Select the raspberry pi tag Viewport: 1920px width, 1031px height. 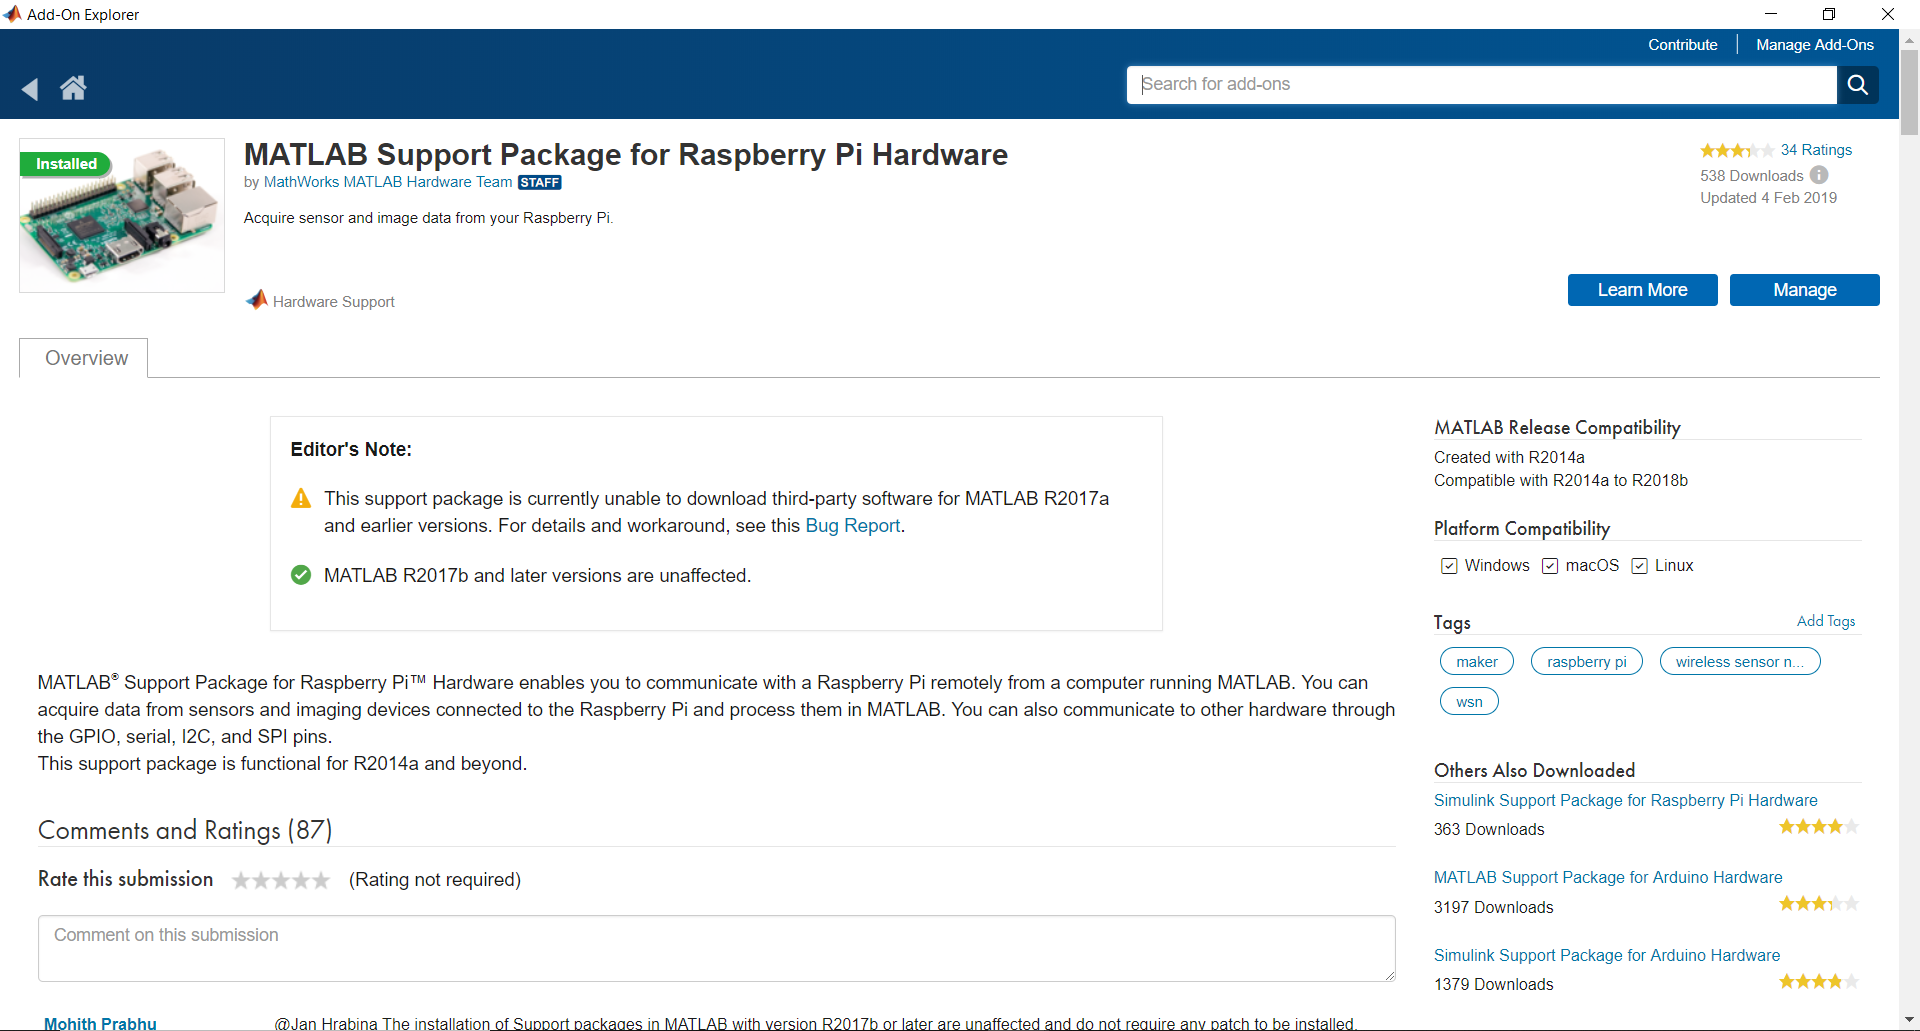click(1587, 662)
